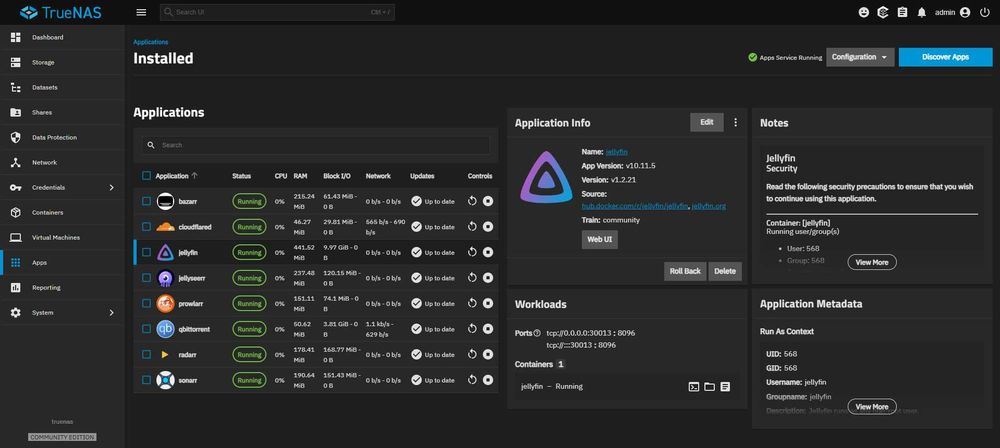Screen dimensions: 1000x448
Task: Open the hub.docker.com jellyfin source link
Action: (x=635, y=206)
